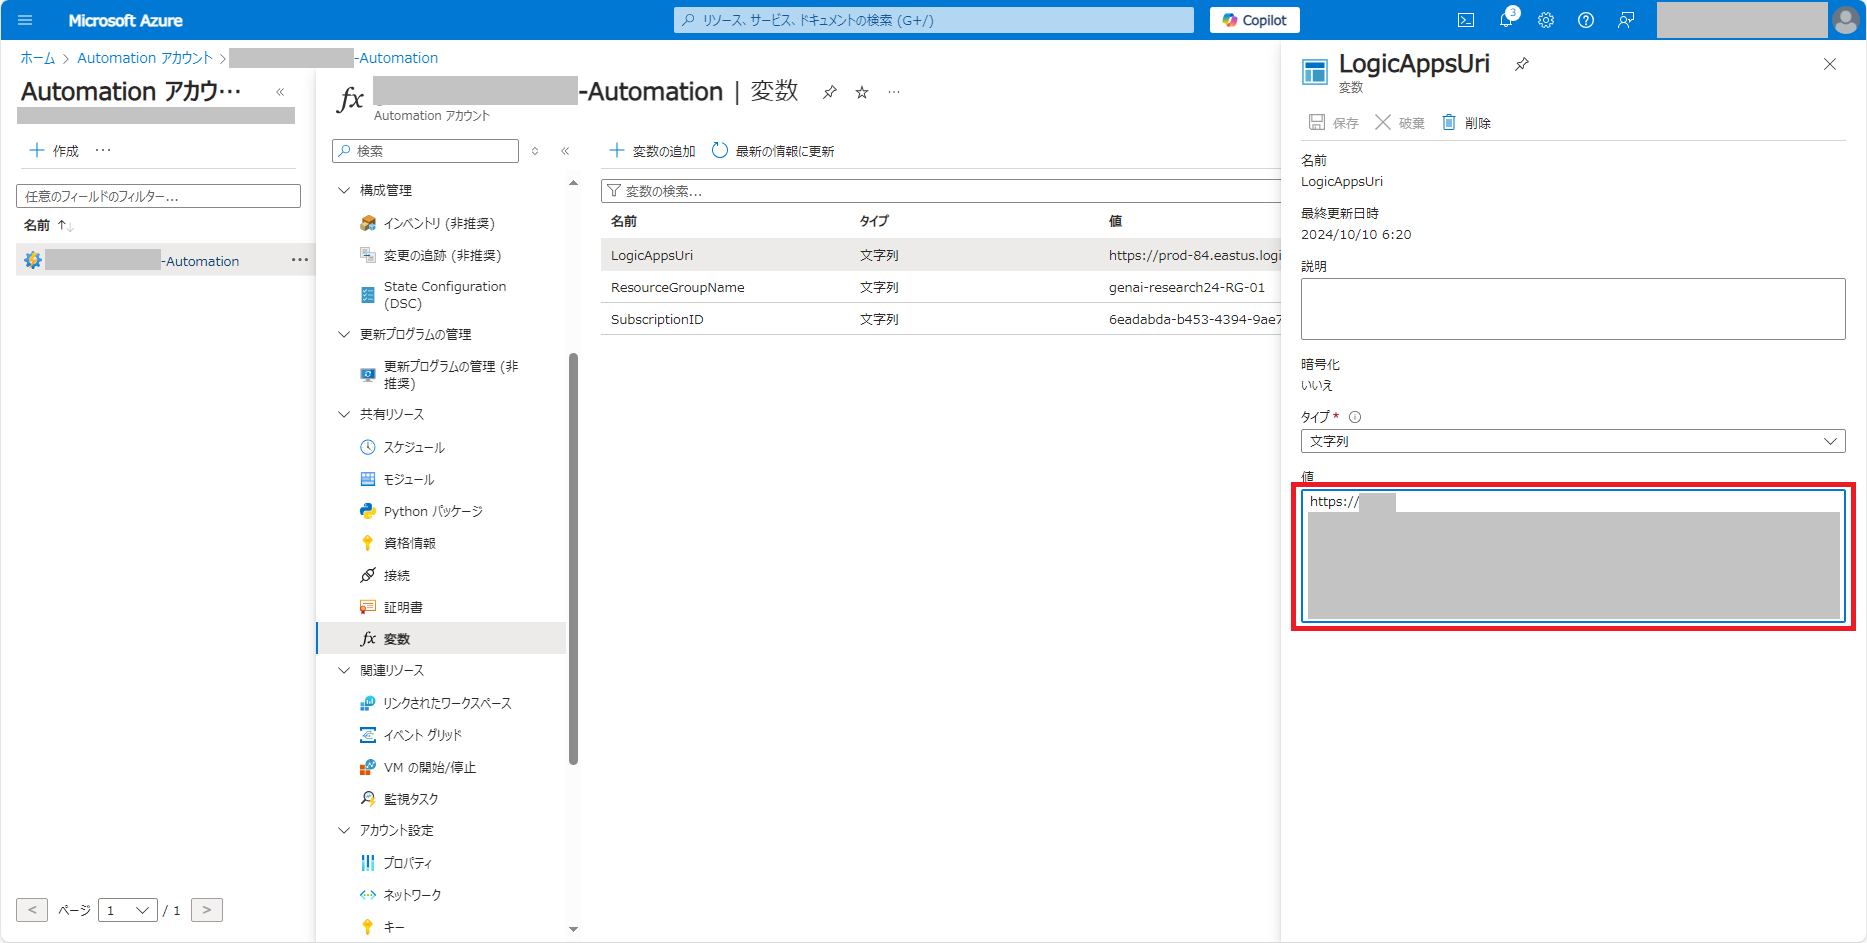Collapse the Automation account list pane

click(x=281, y=91)
